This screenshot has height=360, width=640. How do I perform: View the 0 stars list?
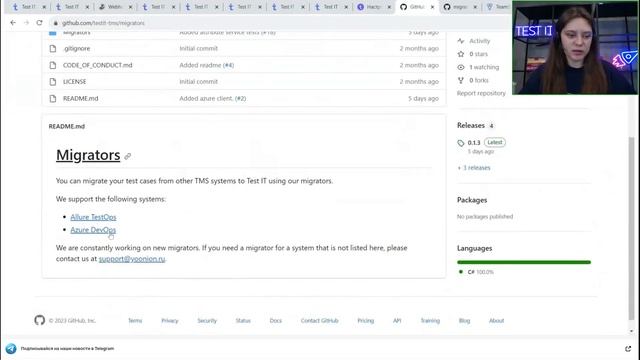click(x=478, y=54)
